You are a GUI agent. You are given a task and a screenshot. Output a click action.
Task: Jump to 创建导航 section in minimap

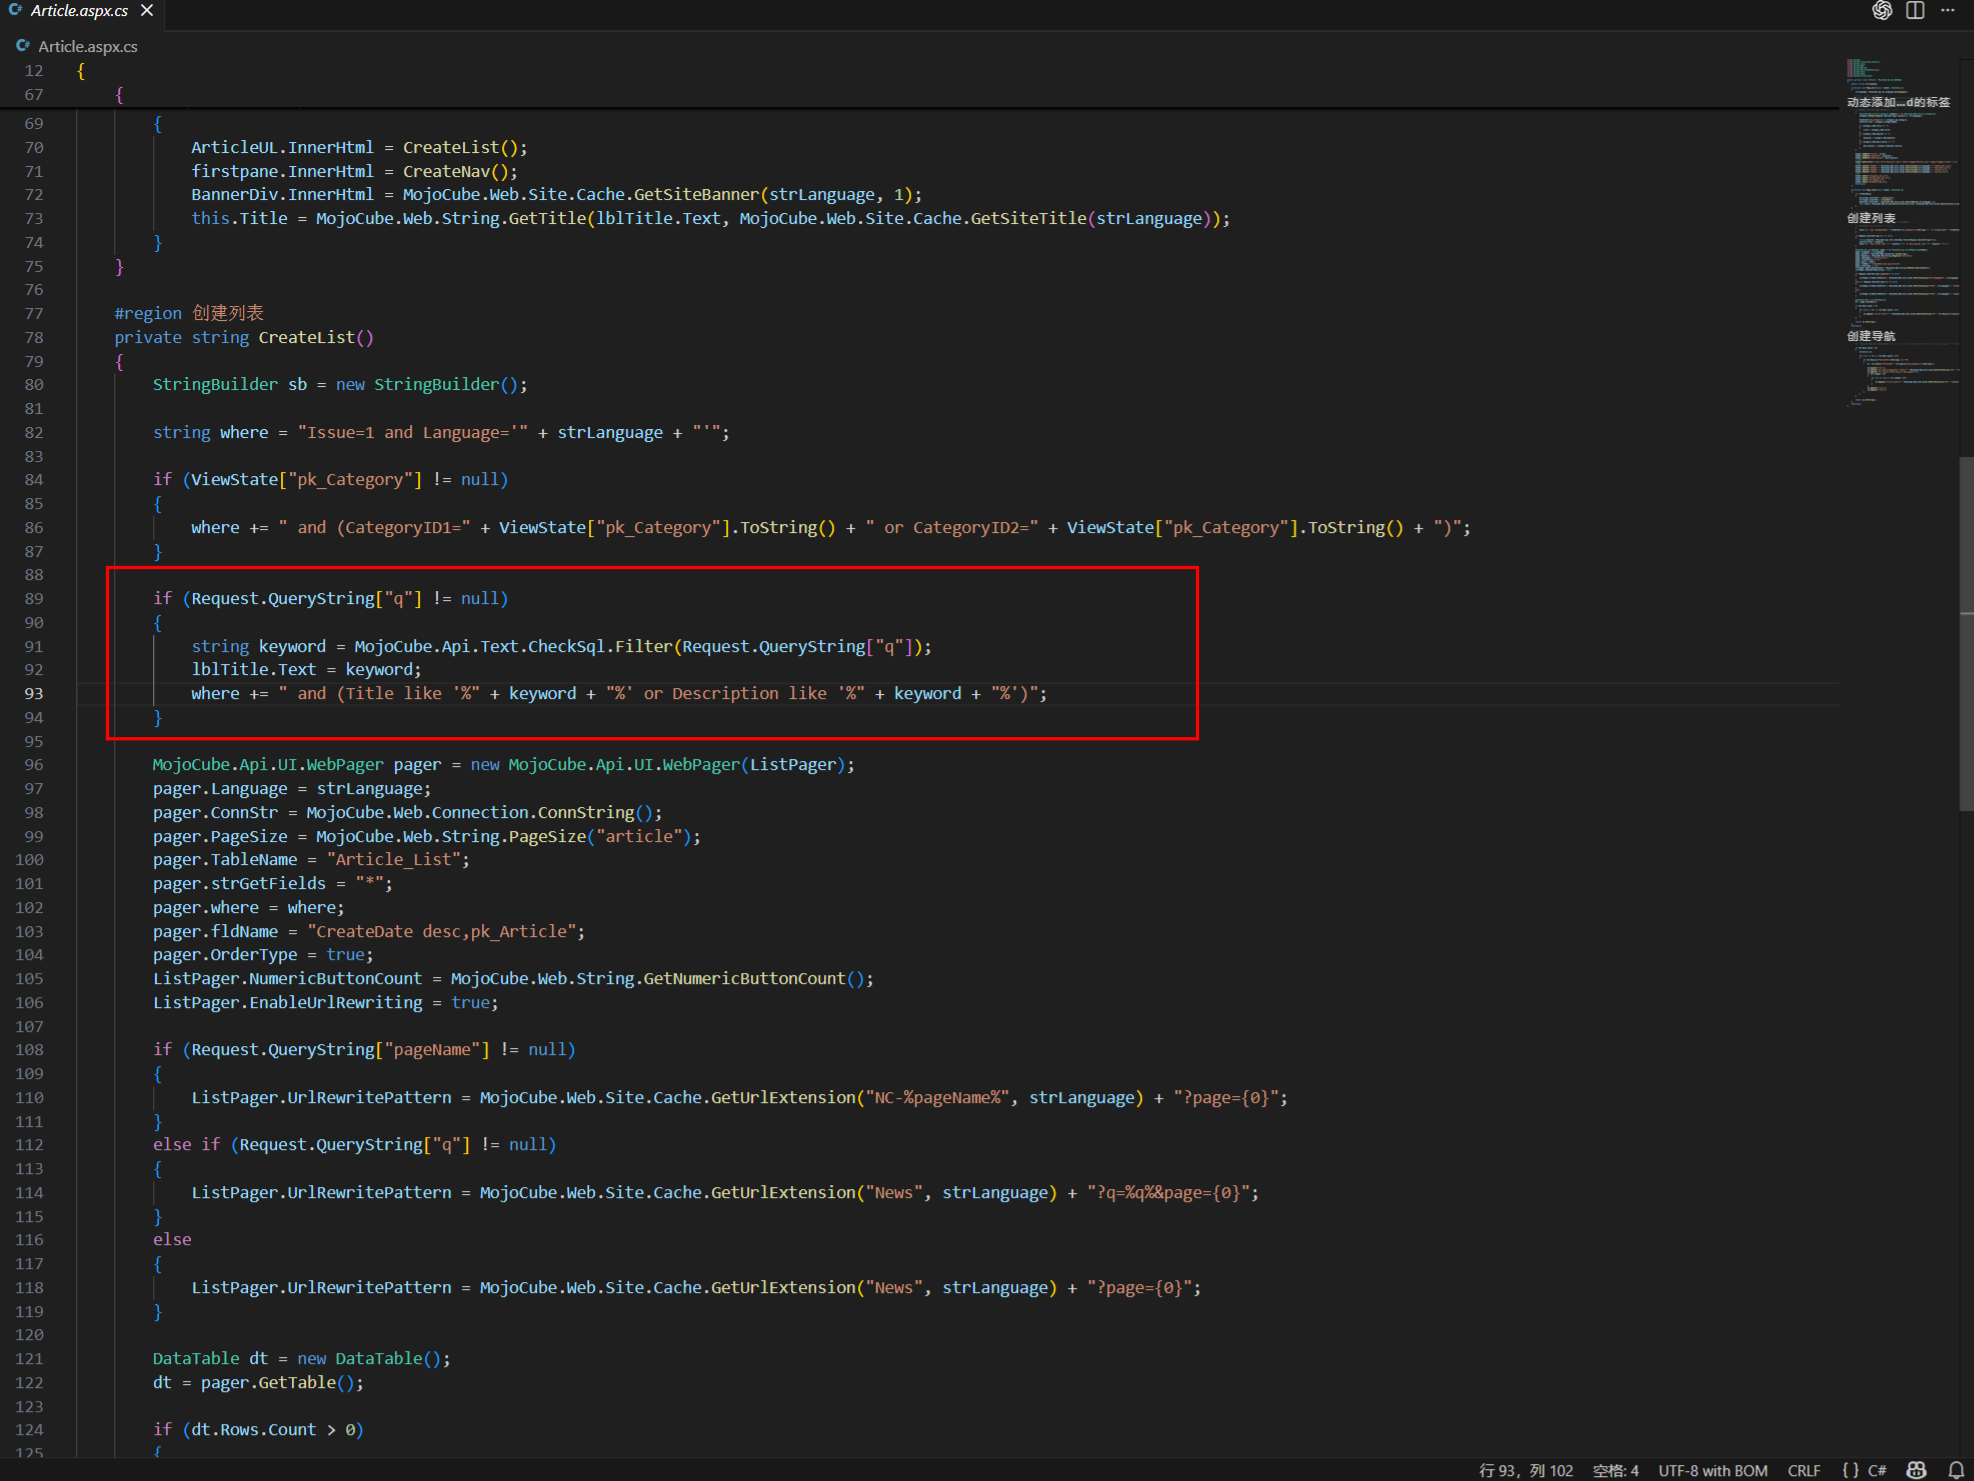[1871, 336]
